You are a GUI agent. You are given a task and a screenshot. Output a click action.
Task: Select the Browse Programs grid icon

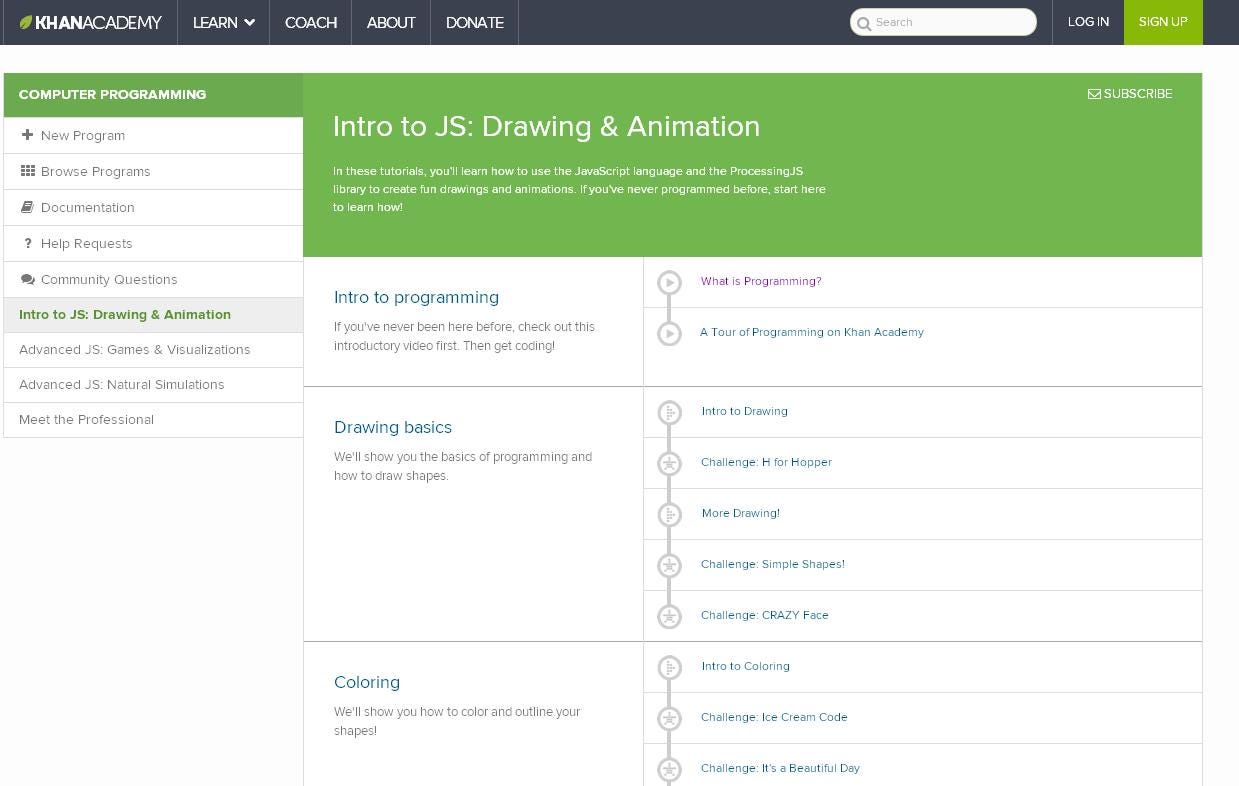[28, 171]
